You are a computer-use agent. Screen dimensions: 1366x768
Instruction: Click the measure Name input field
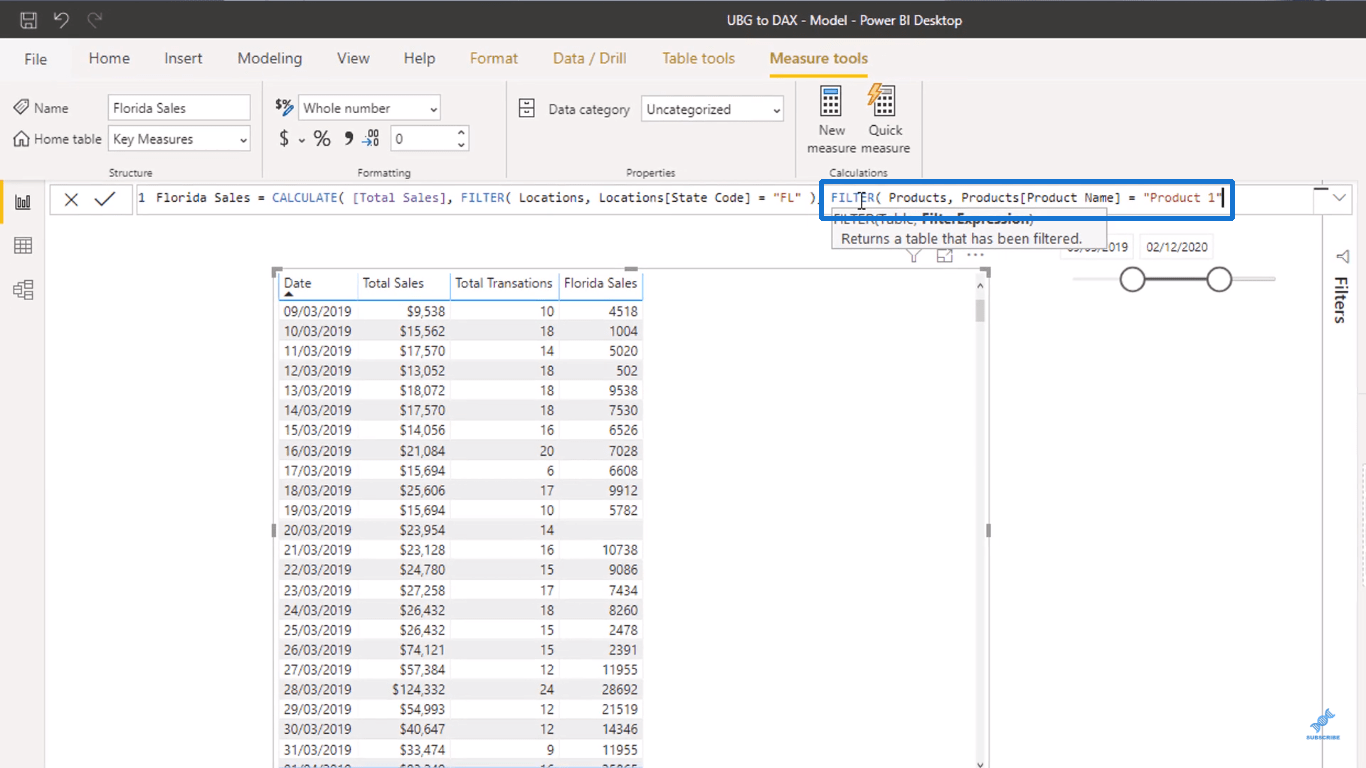coord(179,108)
